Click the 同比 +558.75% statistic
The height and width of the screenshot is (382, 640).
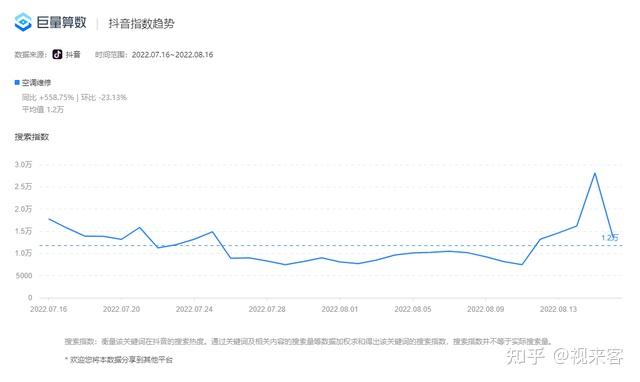pos(48,98)
